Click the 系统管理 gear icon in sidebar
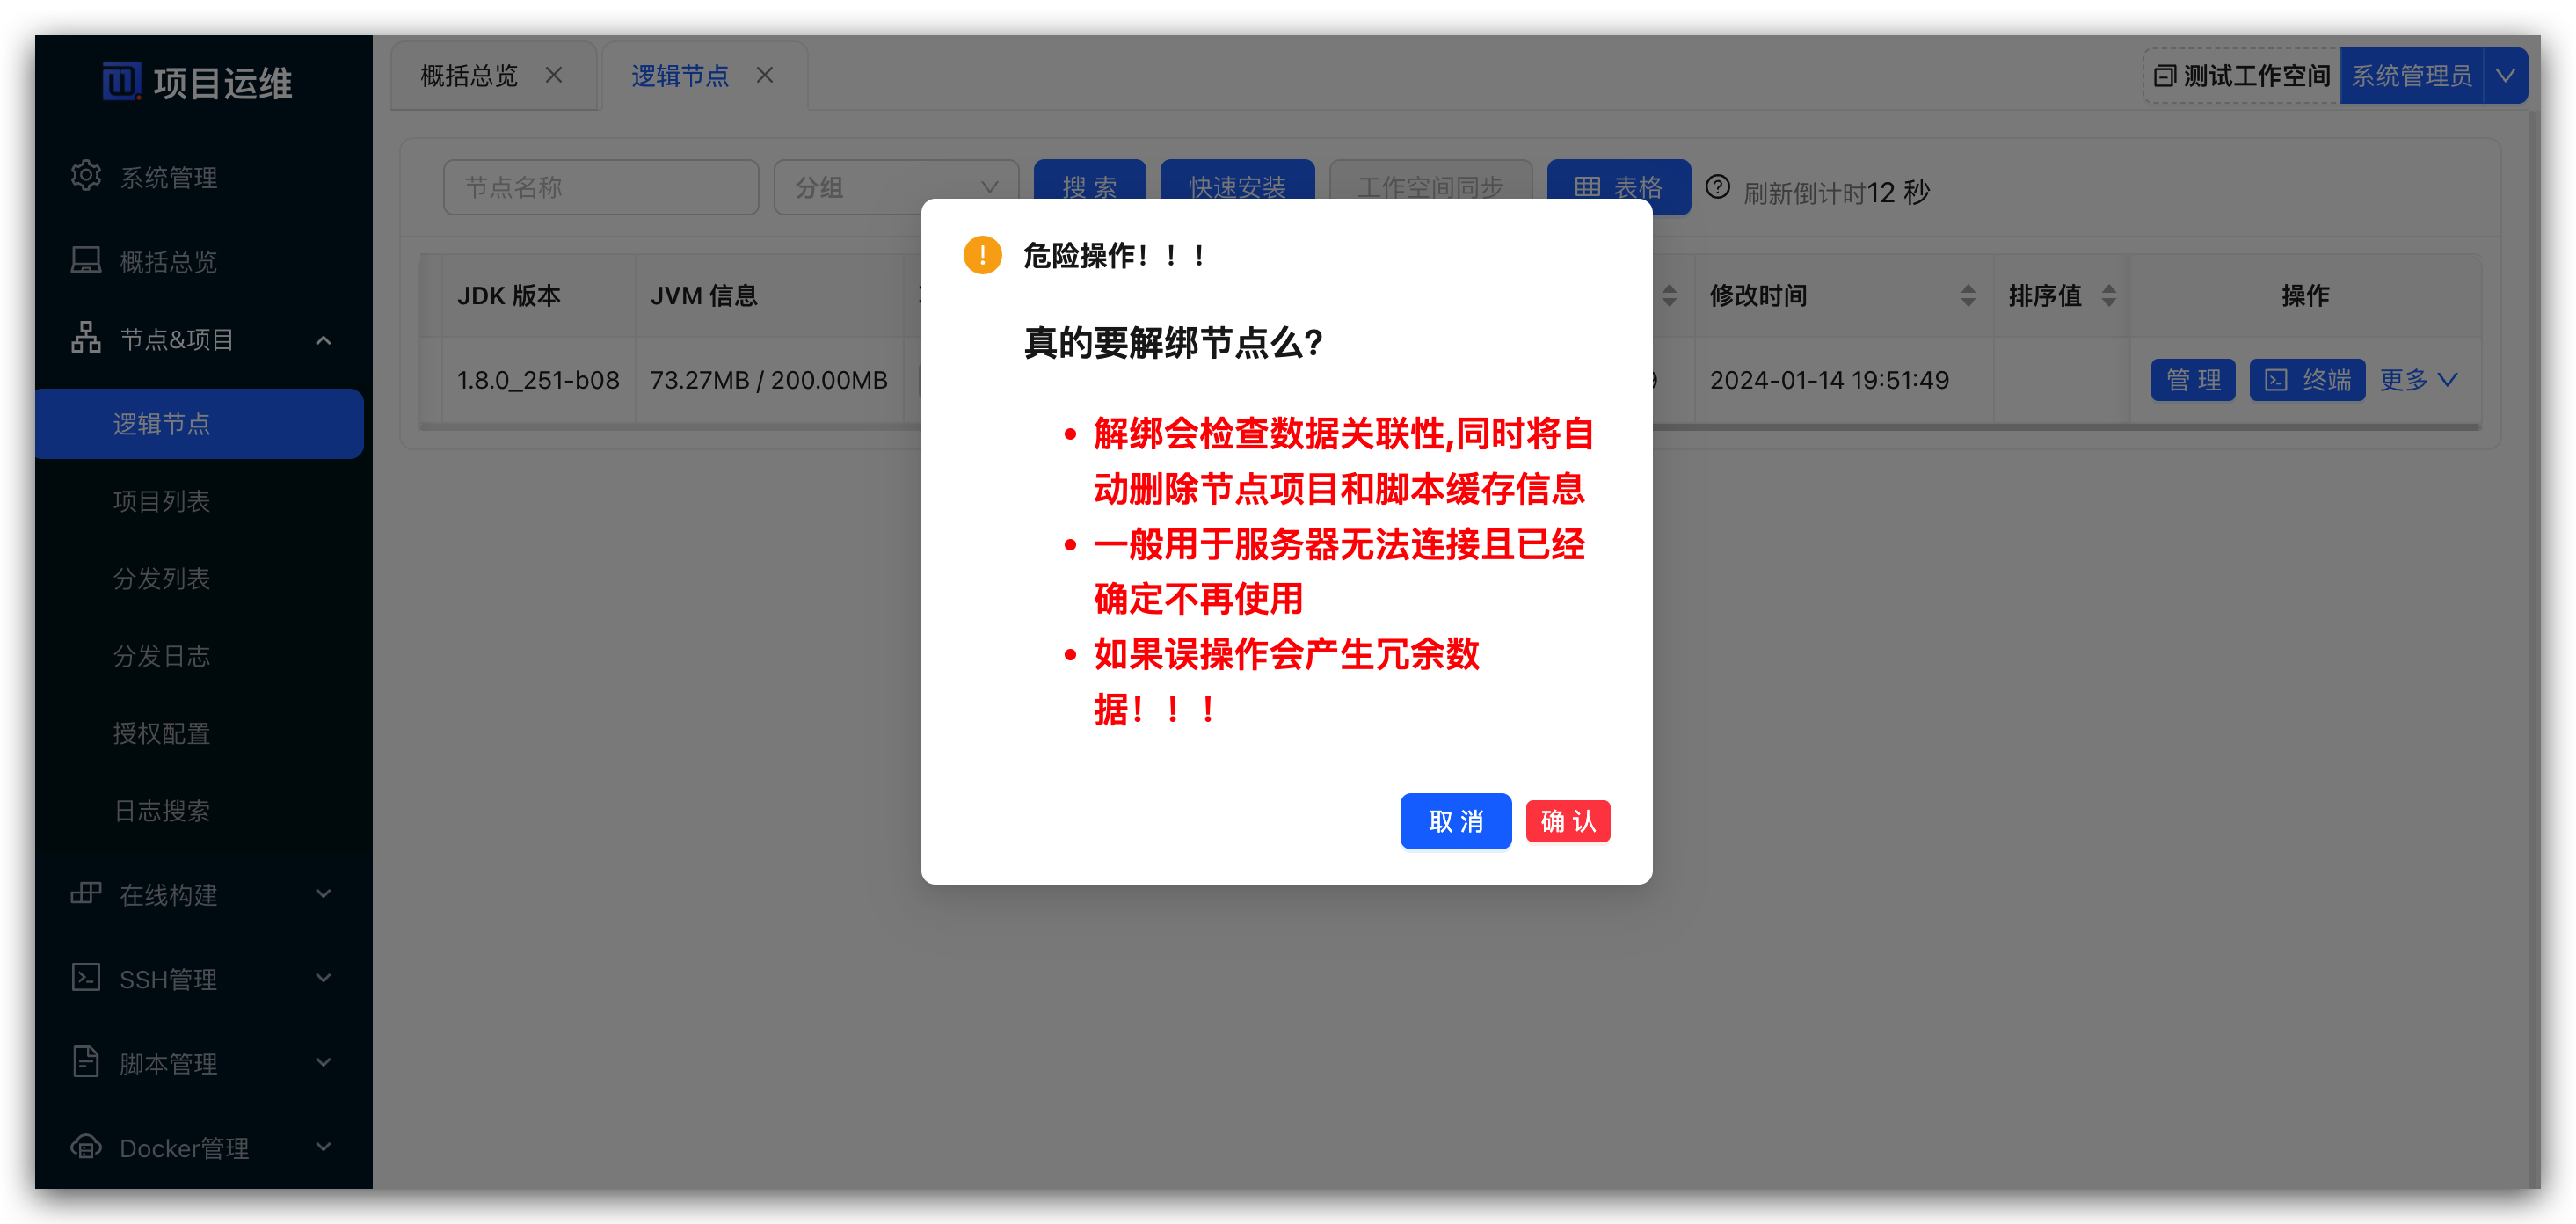Screen dimensions: 2576x1224 [86, 176]
